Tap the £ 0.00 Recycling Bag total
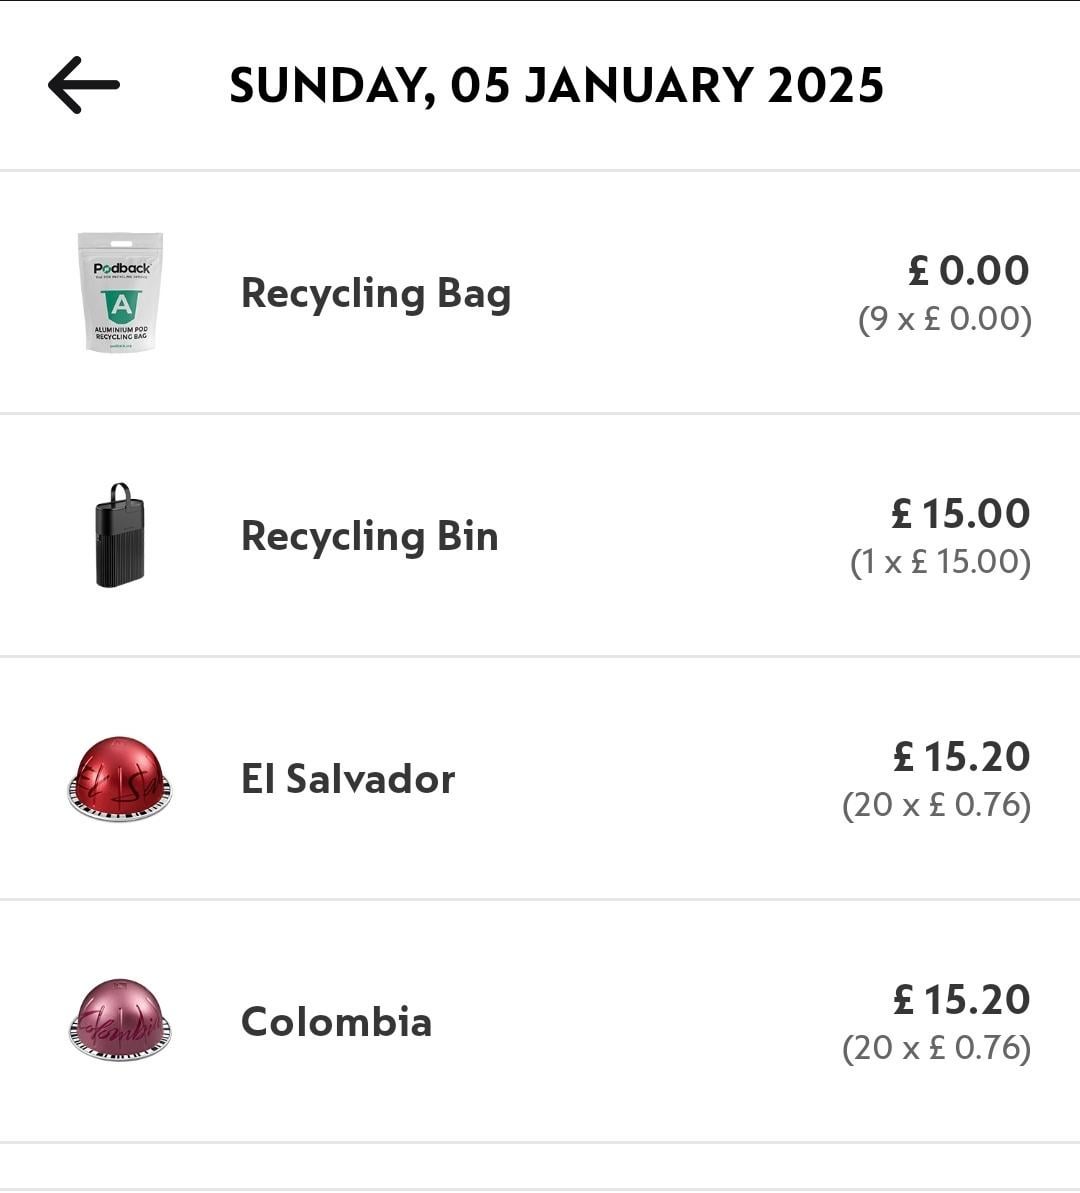 [968, 270]
